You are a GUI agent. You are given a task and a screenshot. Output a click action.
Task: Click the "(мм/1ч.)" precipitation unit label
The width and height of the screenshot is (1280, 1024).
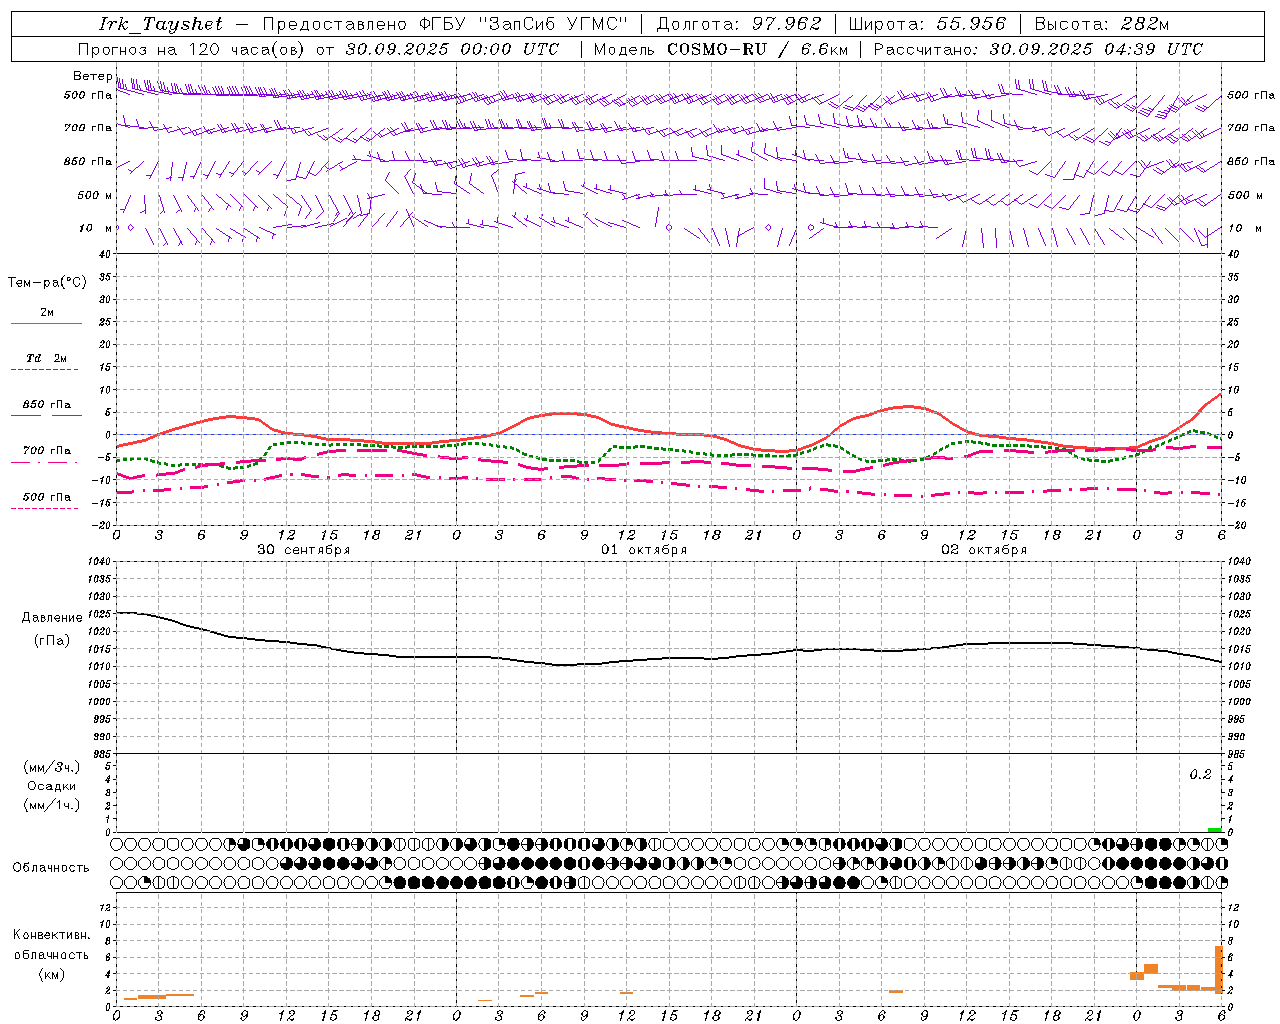pyautogui.click(x=52, y=805)
